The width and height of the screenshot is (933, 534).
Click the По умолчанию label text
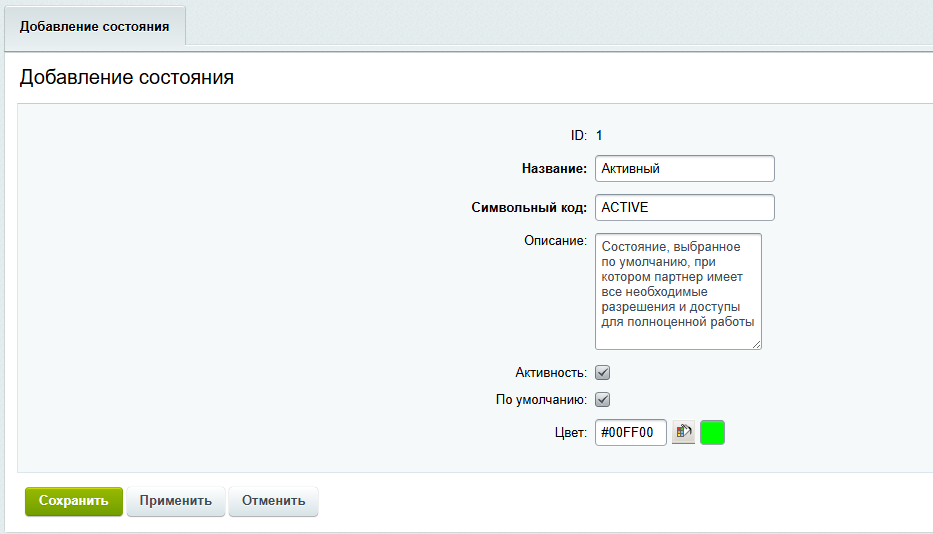[x=541, y=400]
